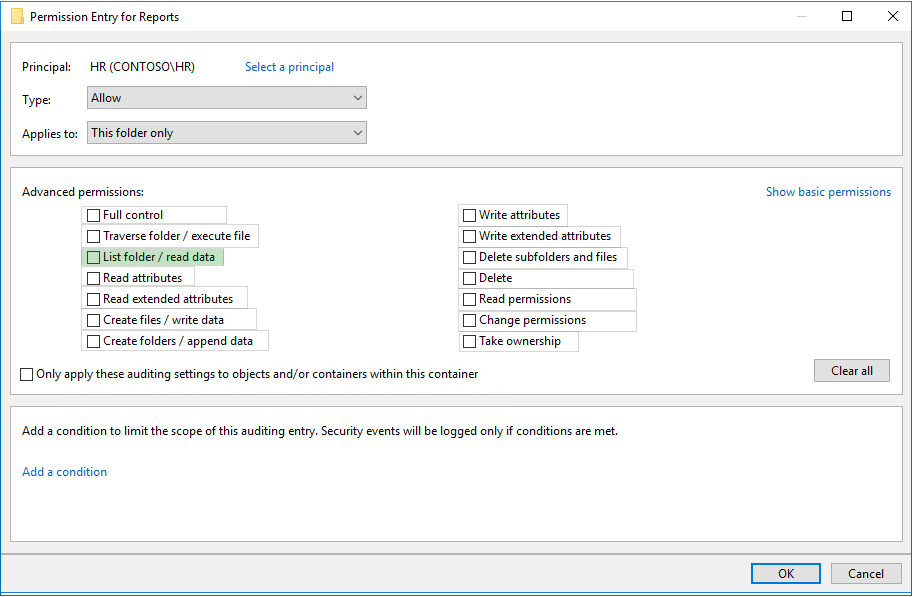Tick Create files / write data
Image resolution: width=914 pixels, height=597 pixels.
tap(93, 320)
